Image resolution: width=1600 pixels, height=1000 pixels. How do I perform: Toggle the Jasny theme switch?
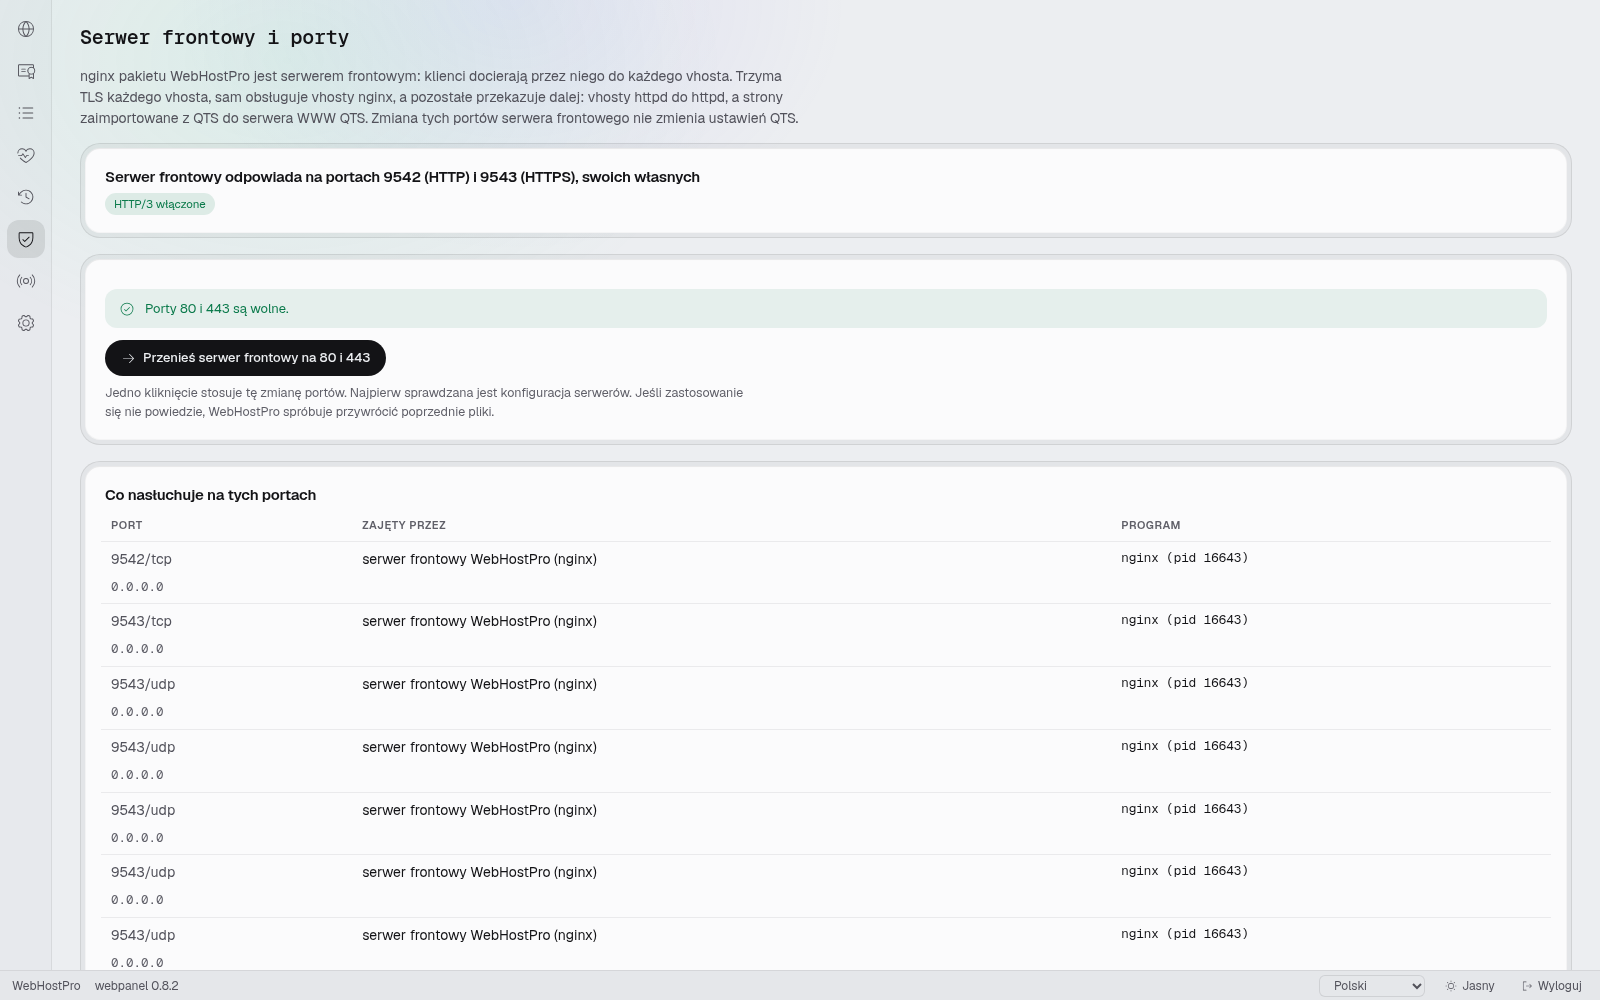pyautogui.click(x=1470, y=986)
